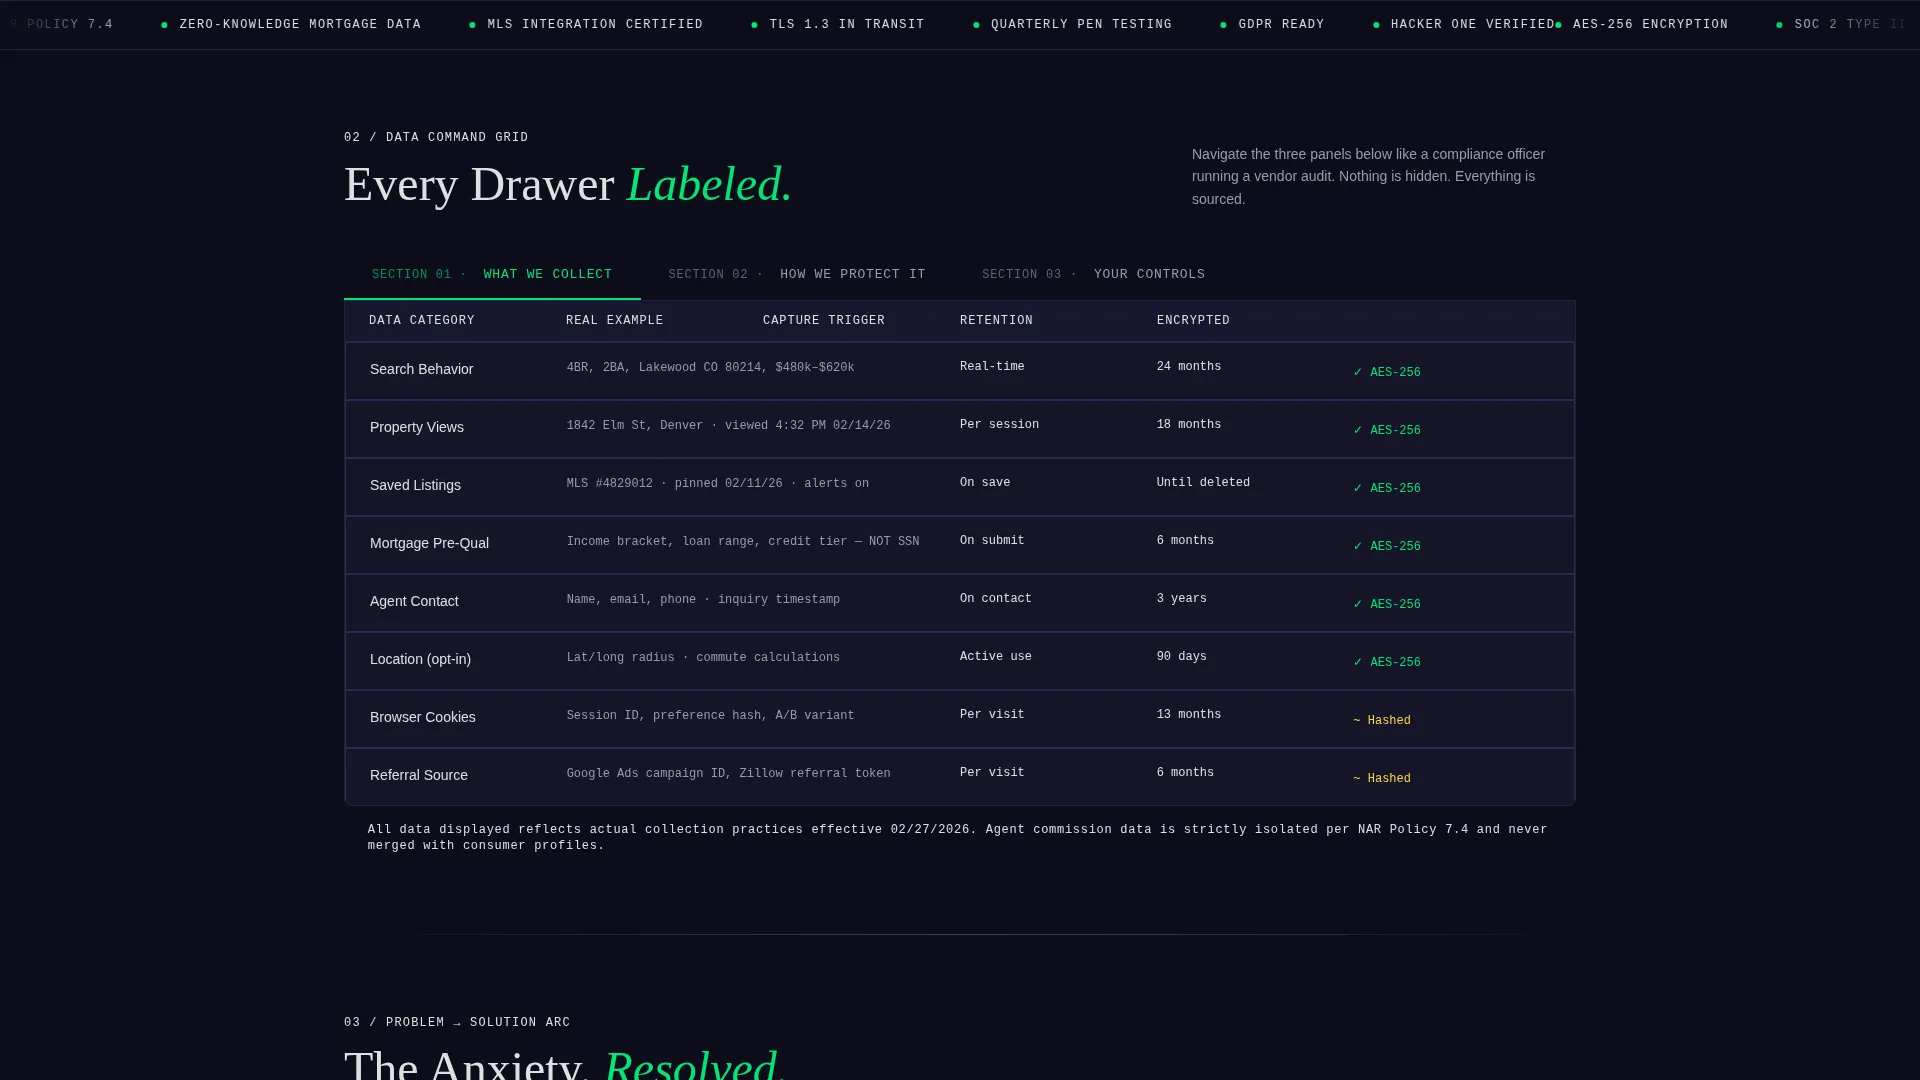Viewport: 1920px width, 1080px height.
Task: Click 'TLS 1.3 in Transit' ticker item
Action: point(838,24)
